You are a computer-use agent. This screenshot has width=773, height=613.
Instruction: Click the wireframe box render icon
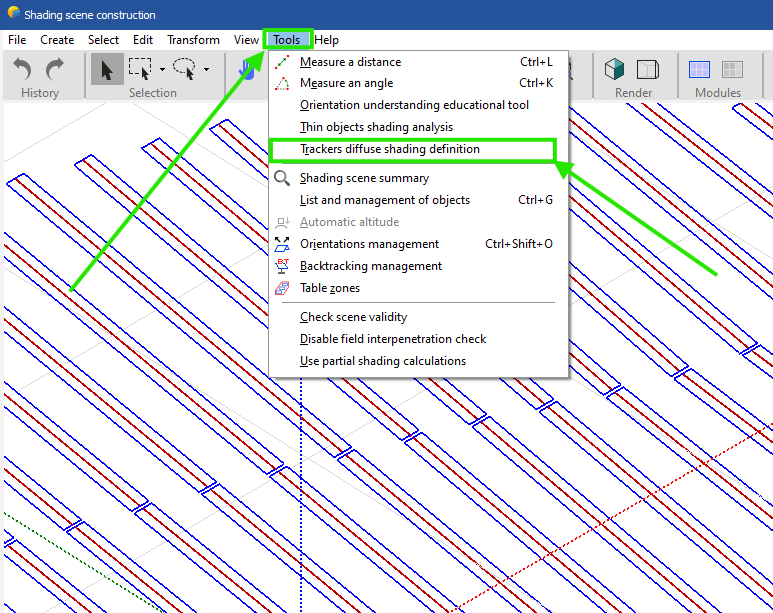point(647,70)
